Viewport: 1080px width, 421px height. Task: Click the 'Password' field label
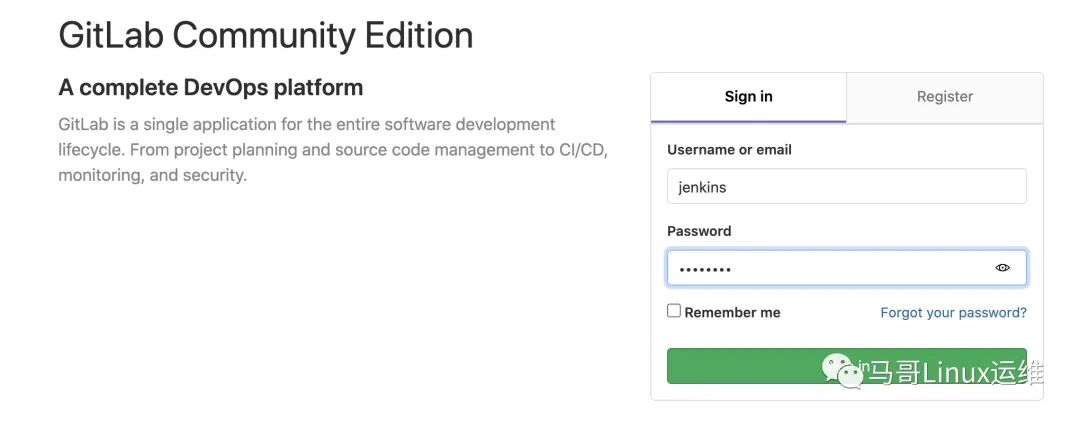pos(699,231)
